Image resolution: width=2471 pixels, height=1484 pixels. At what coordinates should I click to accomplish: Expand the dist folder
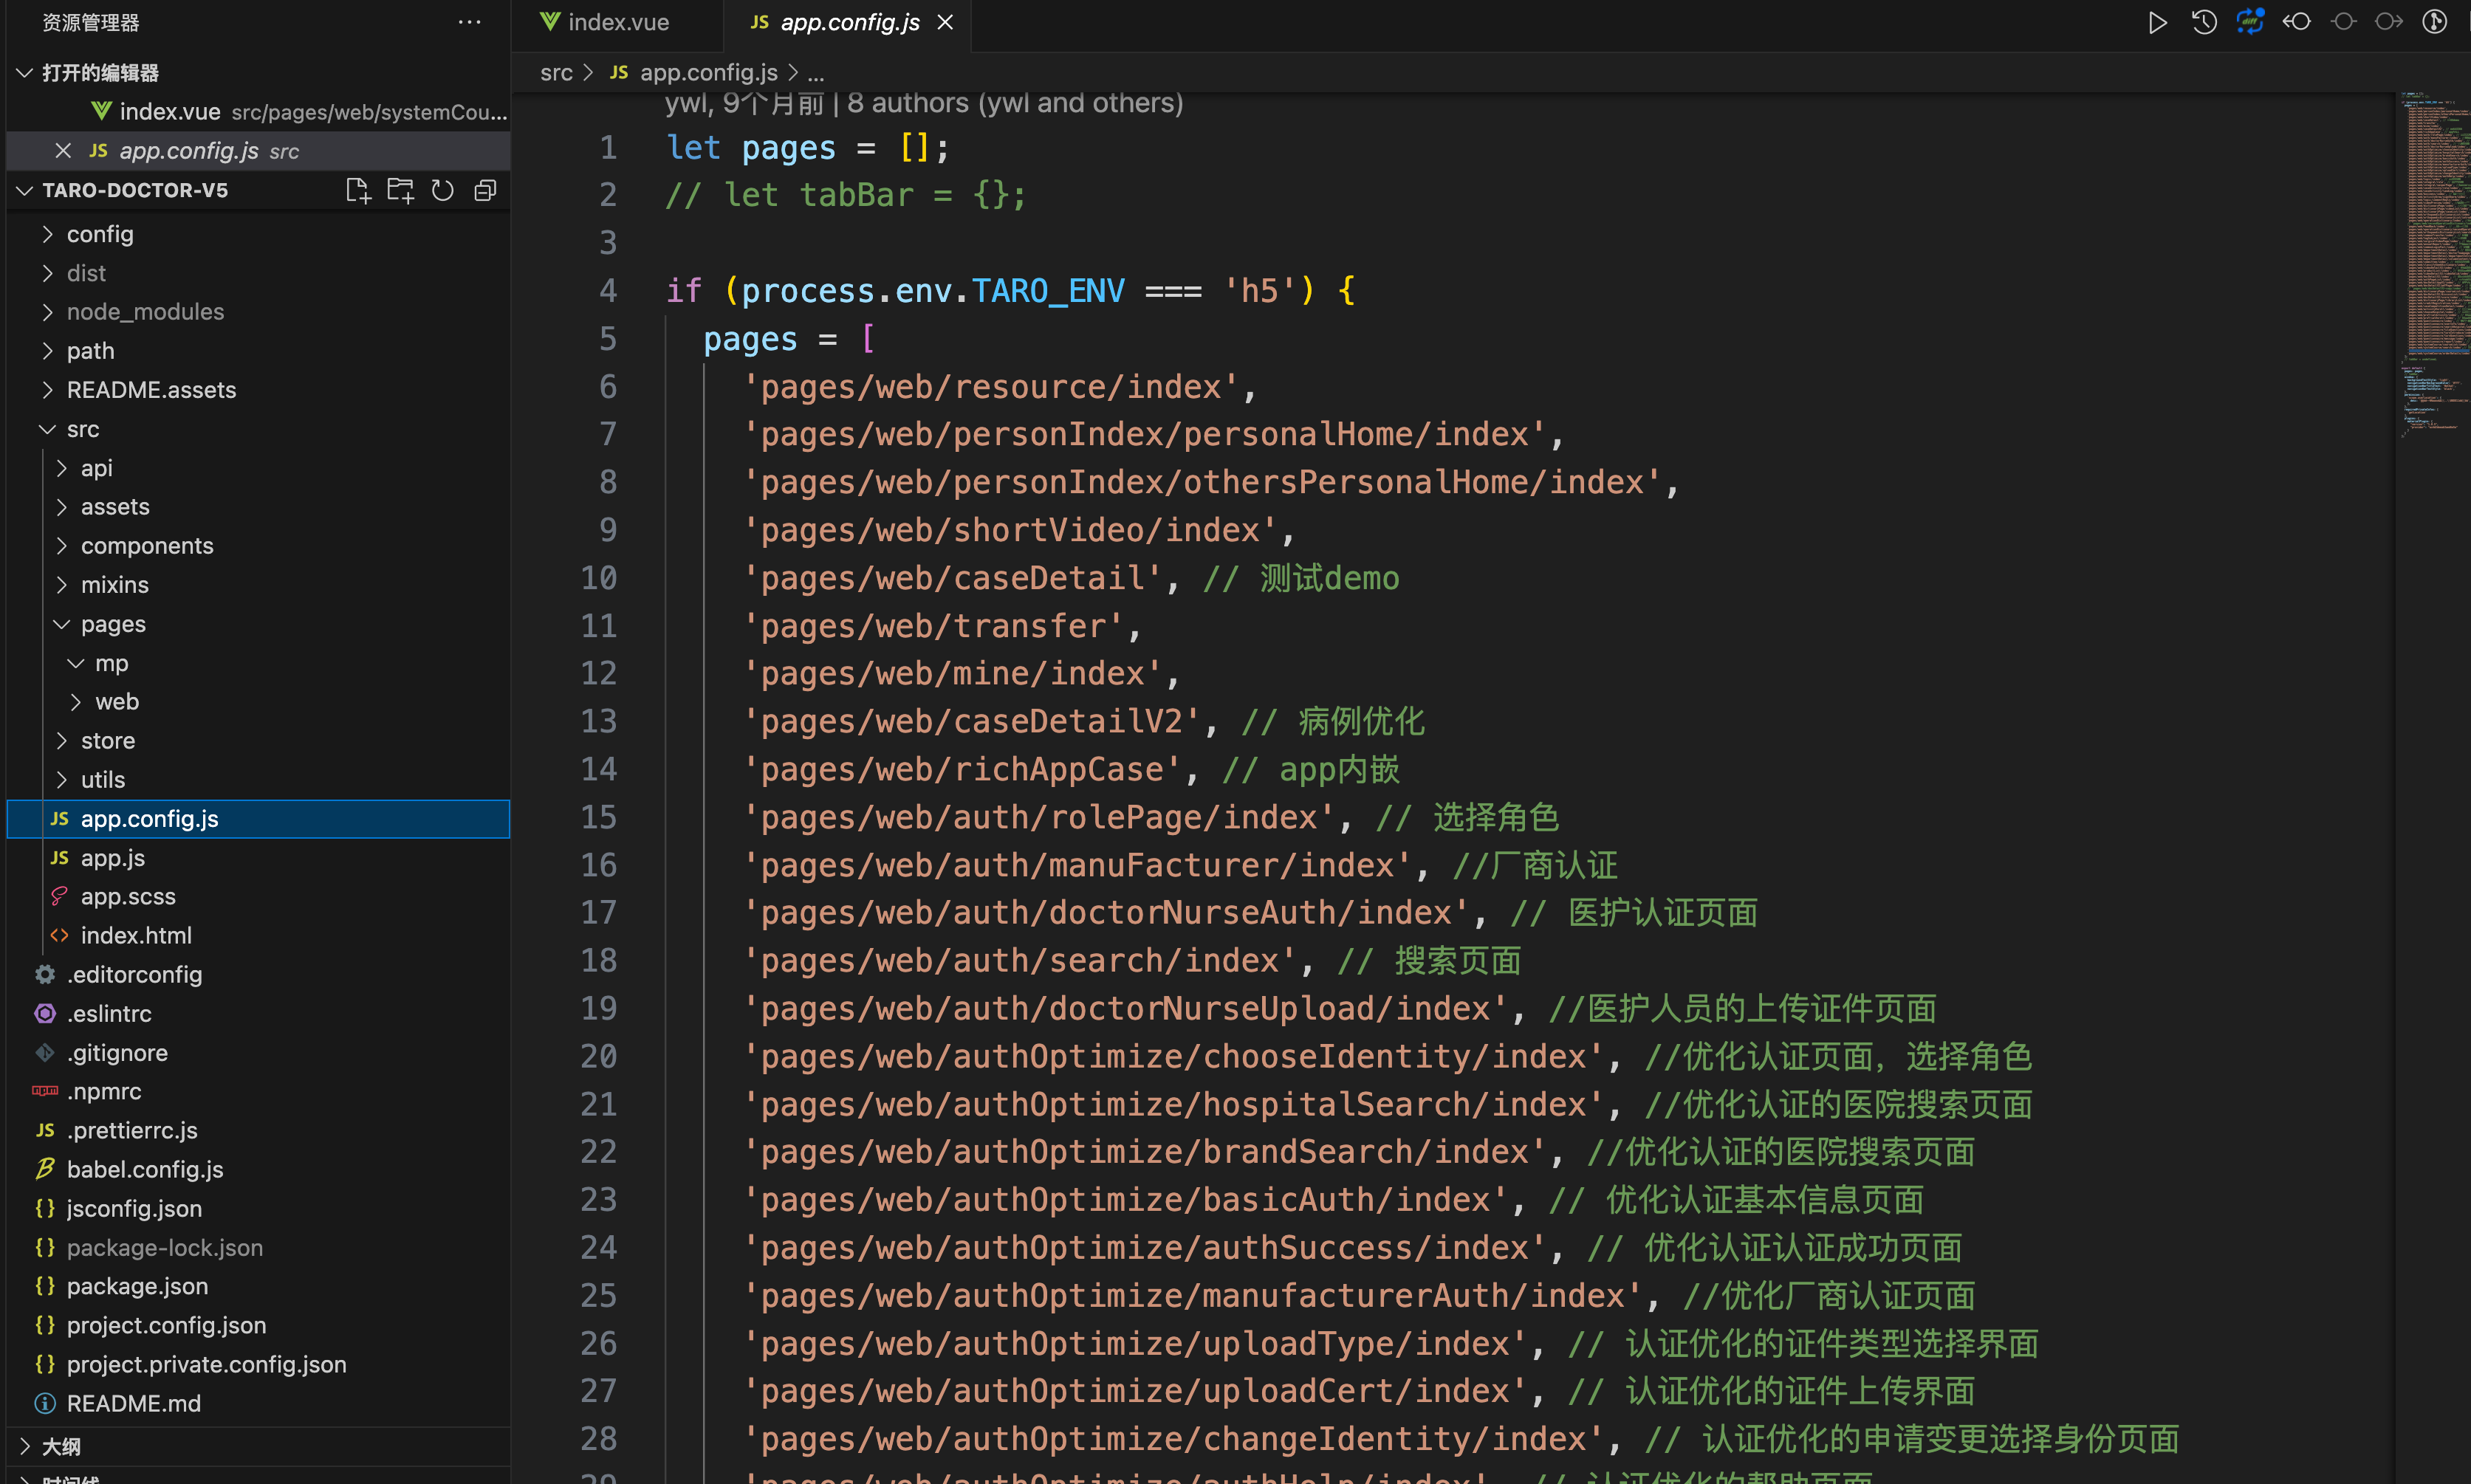click(258, 273)
